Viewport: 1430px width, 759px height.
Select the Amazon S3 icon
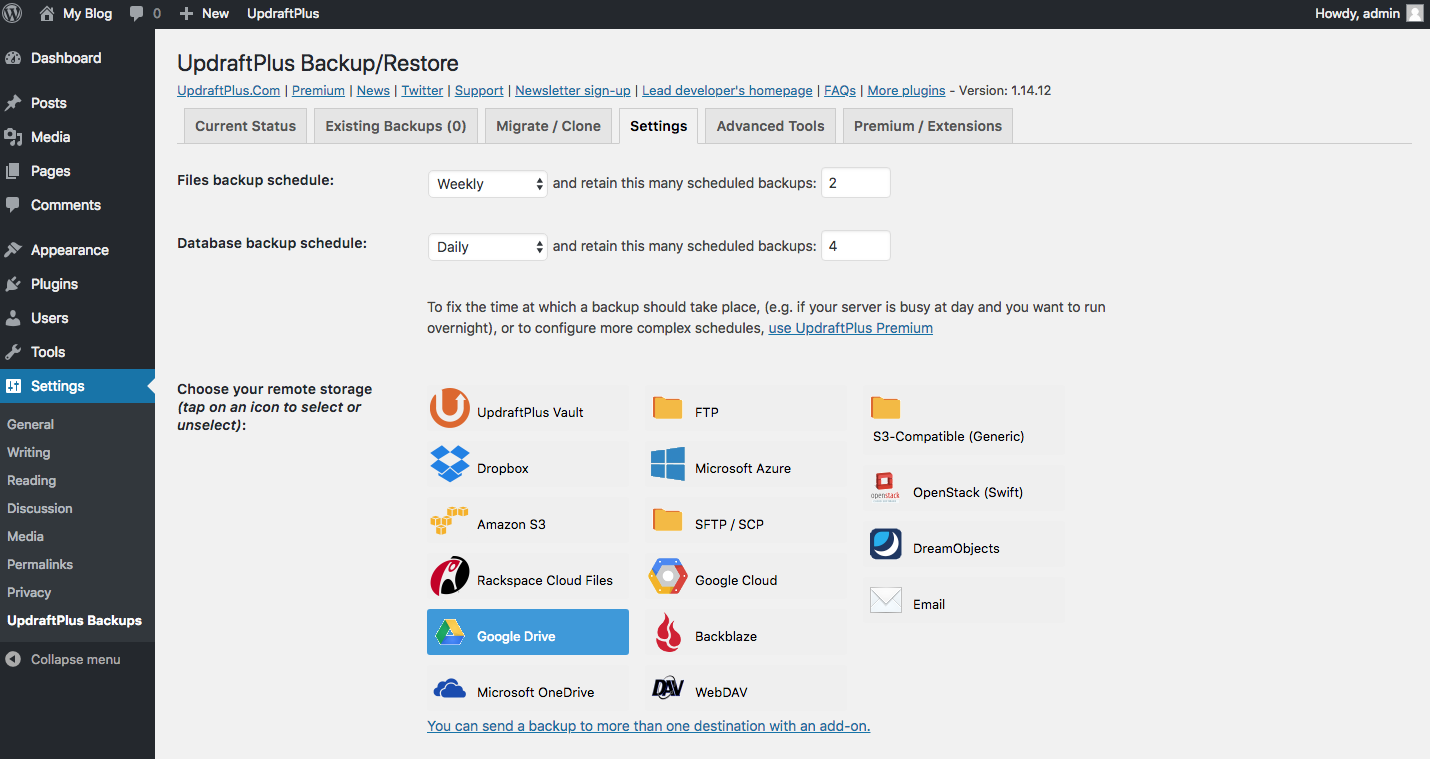(450, 520)
